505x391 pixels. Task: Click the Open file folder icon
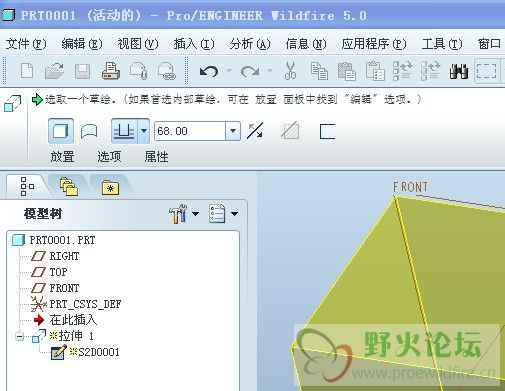coord(54,71)
